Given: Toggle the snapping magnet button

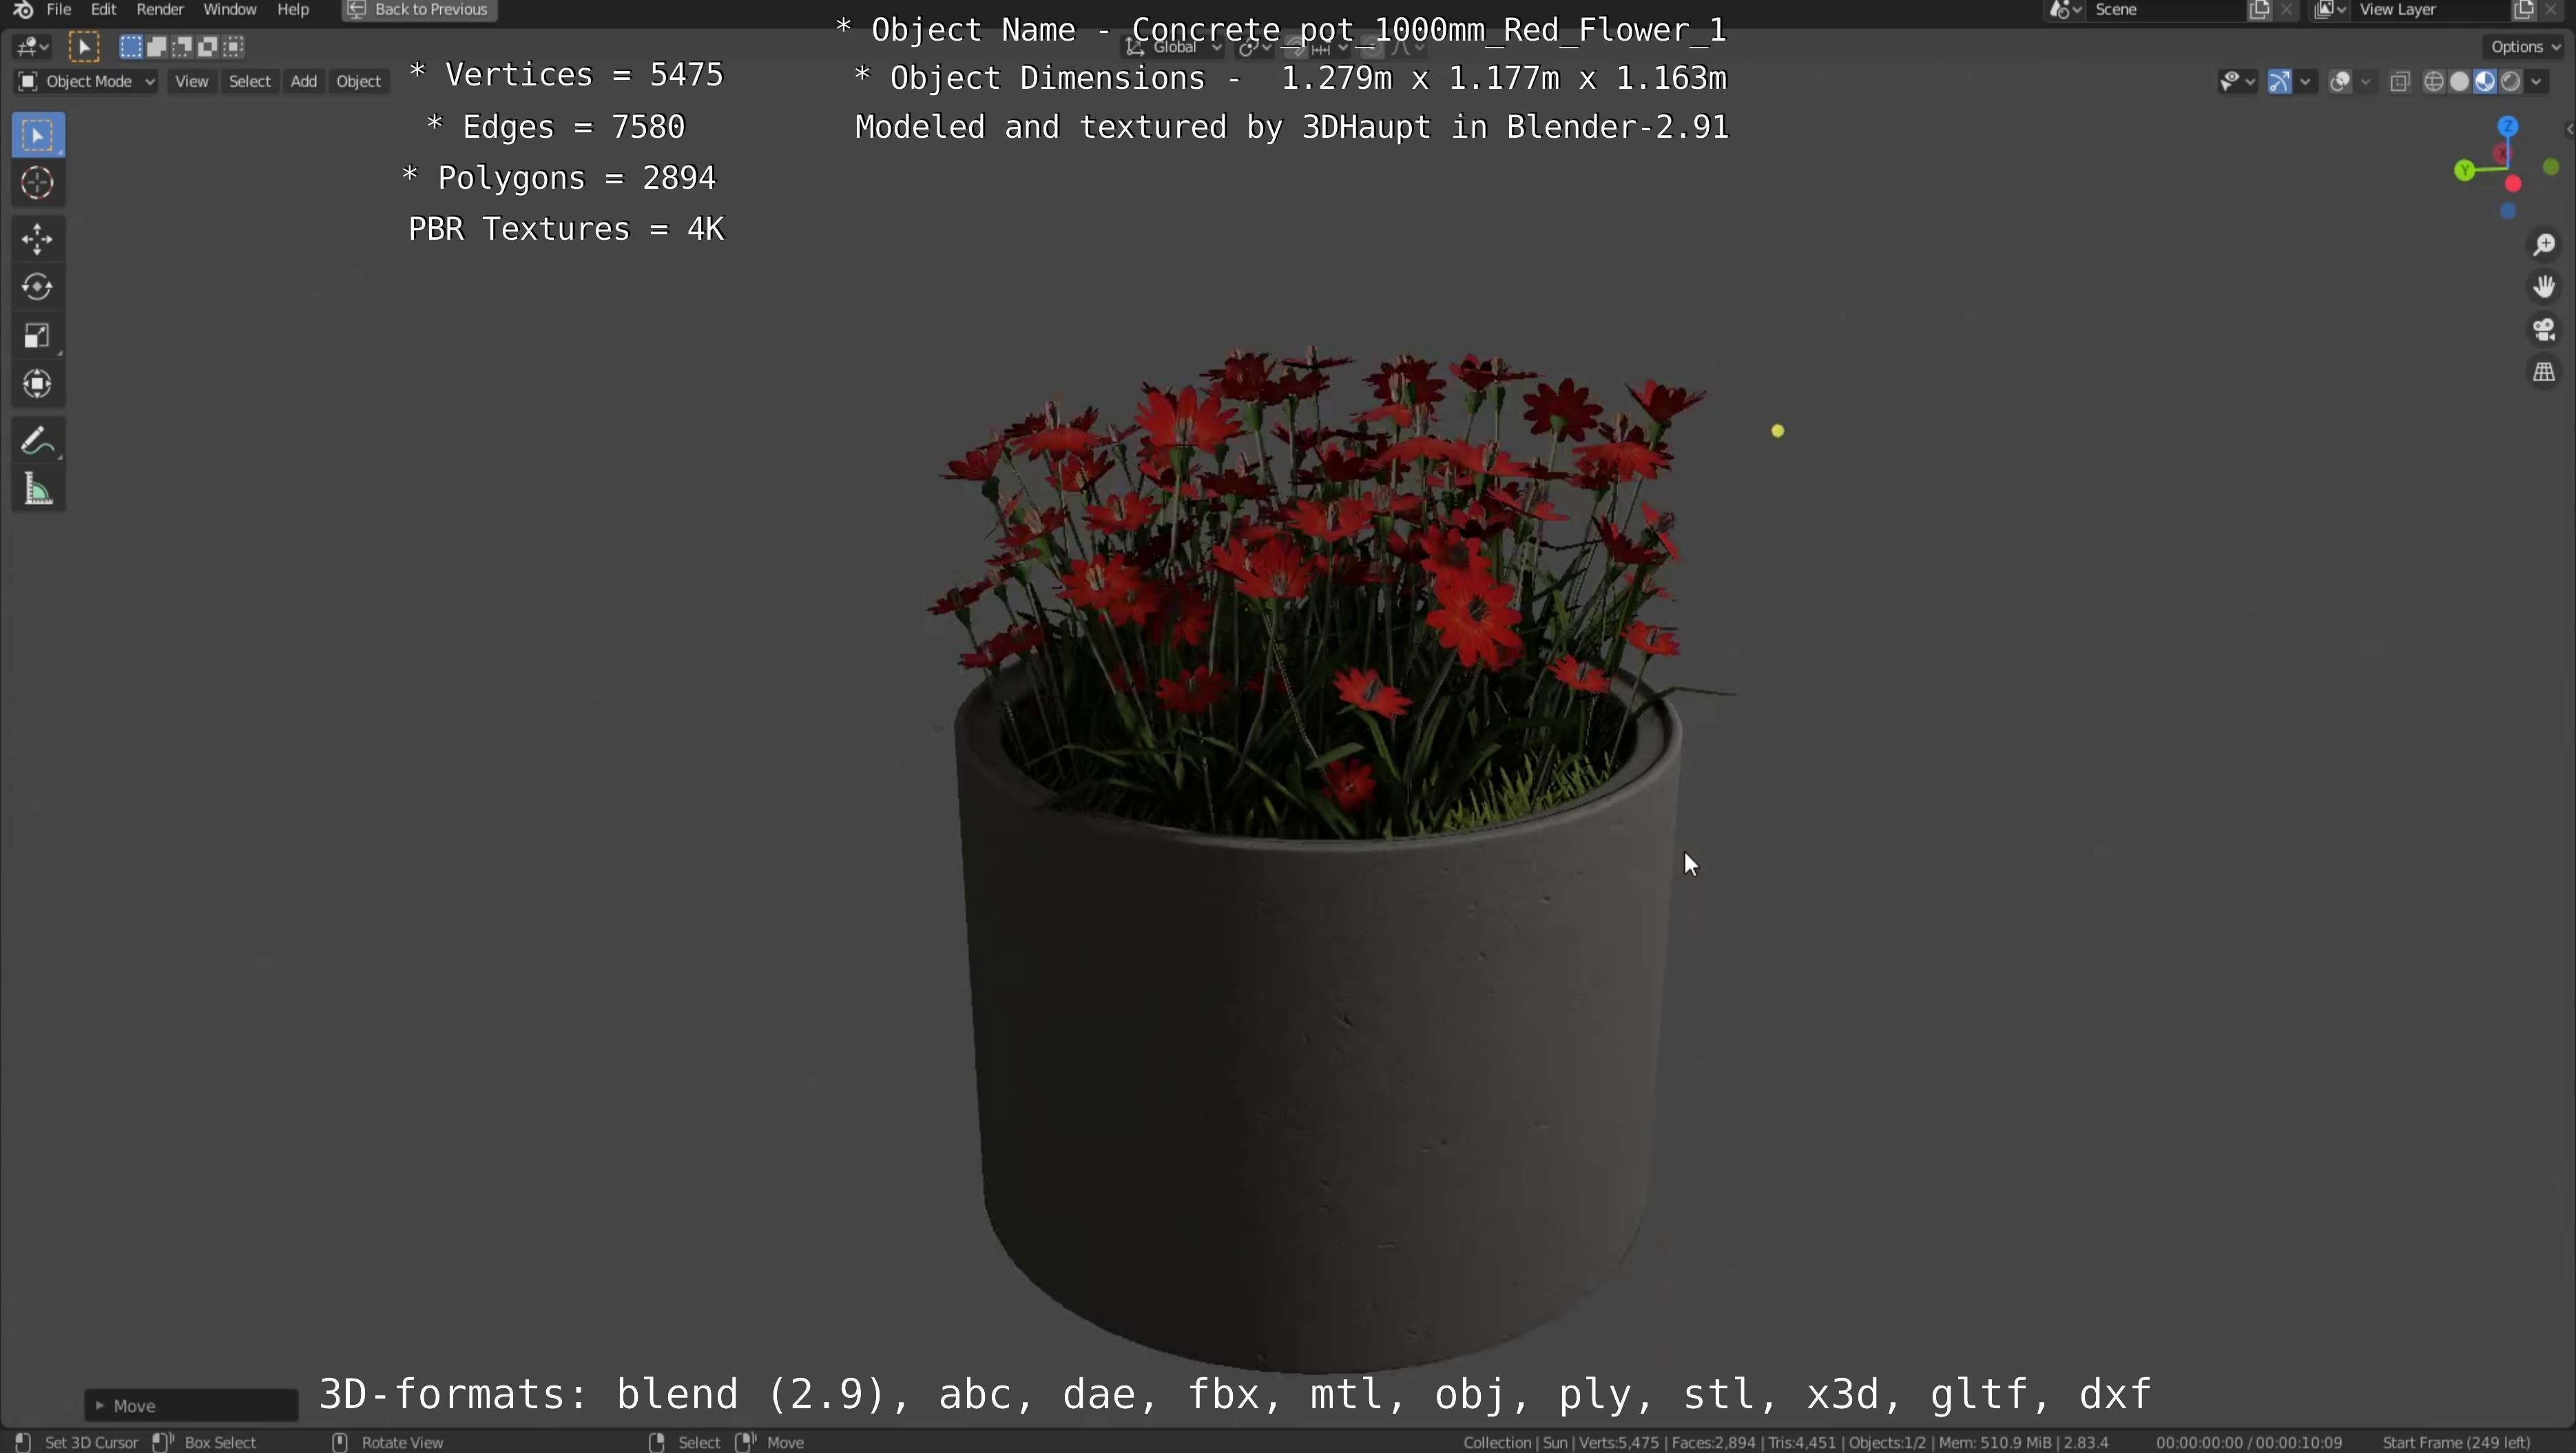Looking at the screenshot, I should [x=1295, y=47].
